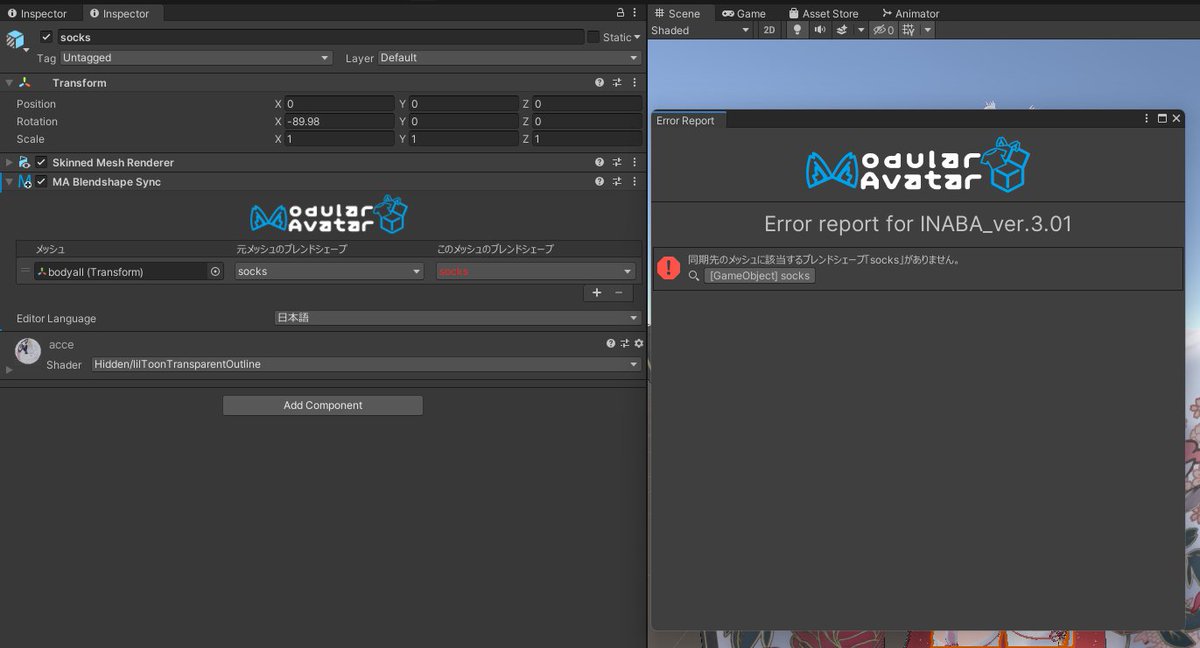Screen dimensions: 1200x648
Task: Toggle scene lighting lightbulb icon
Action: 797,30
